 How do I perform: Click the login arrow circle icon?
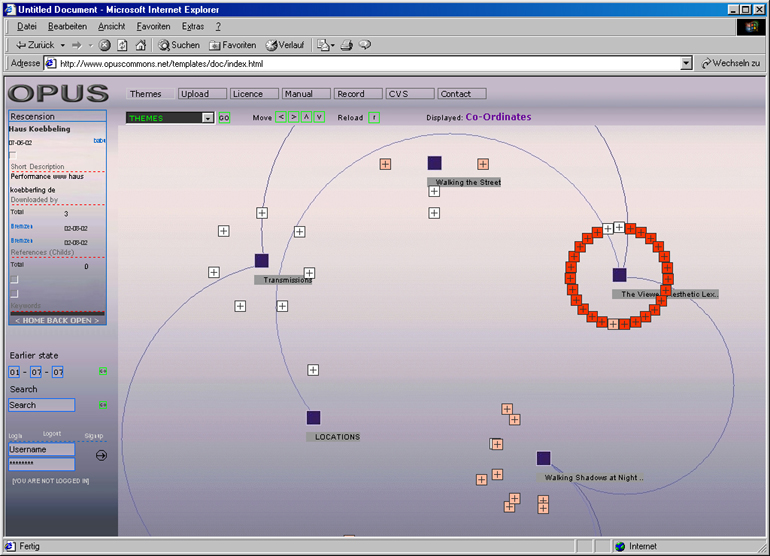pos(101,456)
